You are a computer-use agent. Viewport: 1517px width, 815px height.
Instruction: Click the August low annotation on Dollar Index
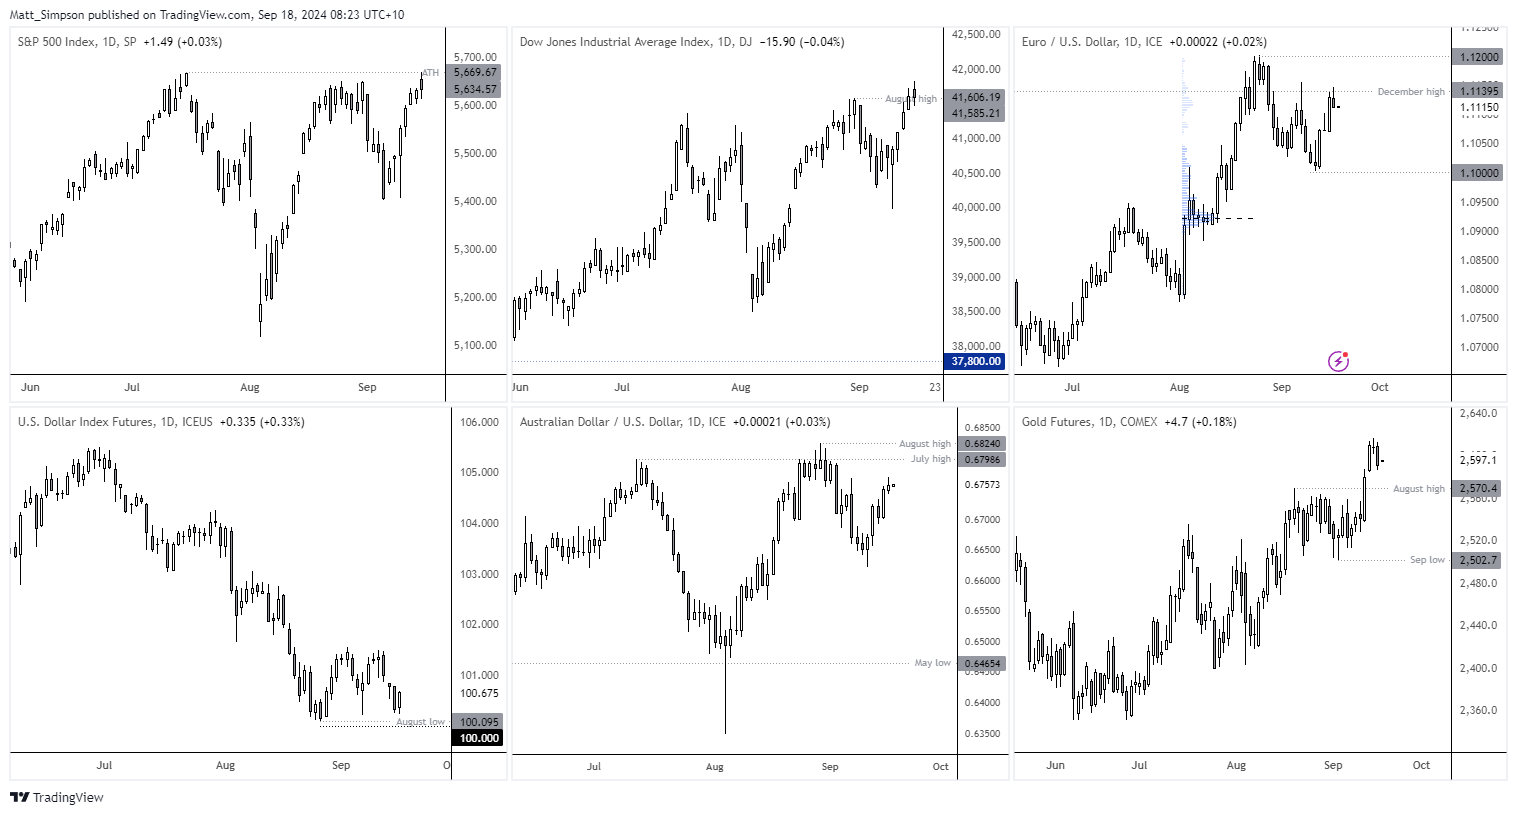[x=420, y=722]
